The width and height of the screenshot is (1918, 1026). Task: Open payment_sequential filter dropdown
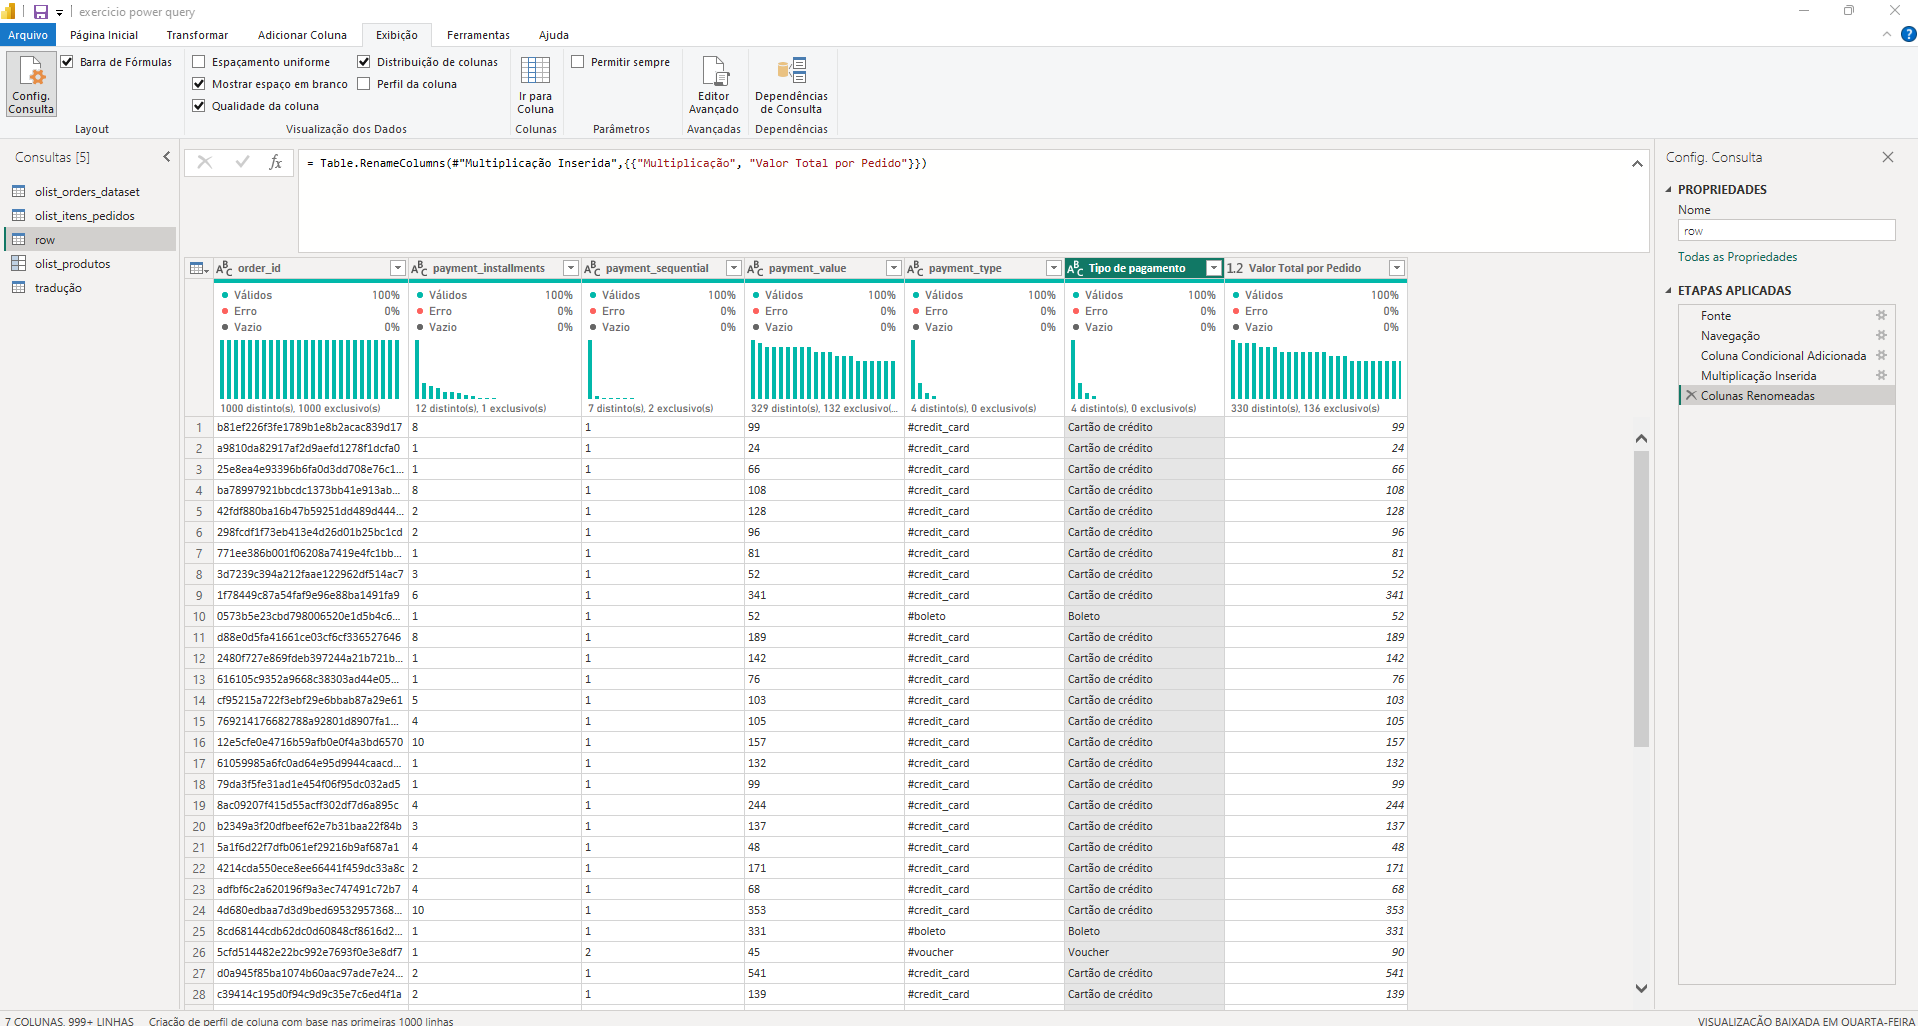(x=733, y=268)
